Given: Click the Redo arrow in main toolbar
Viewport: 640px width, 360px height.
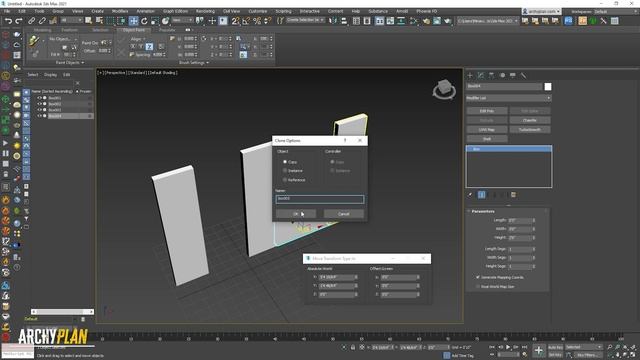Looking at the screenshot, I should point(19,21).
